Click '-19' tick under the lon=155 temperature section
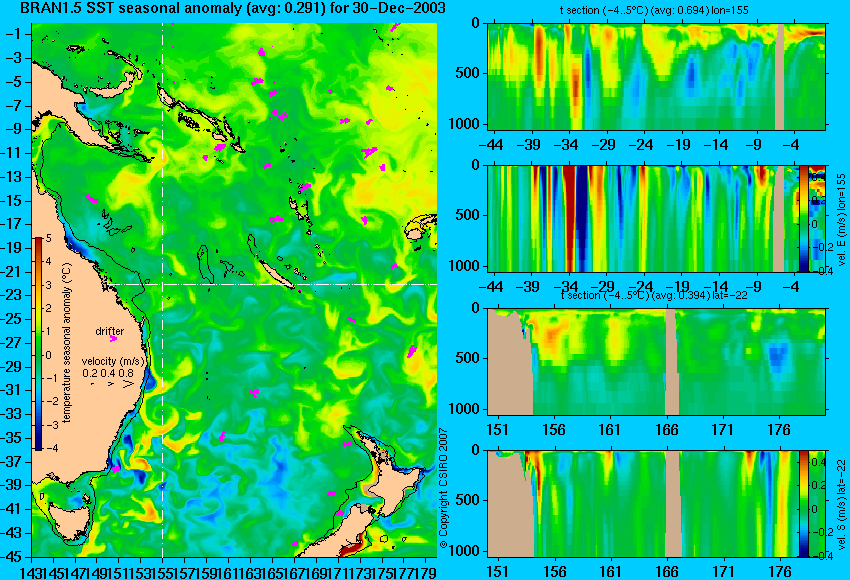 tap(679, 145)
